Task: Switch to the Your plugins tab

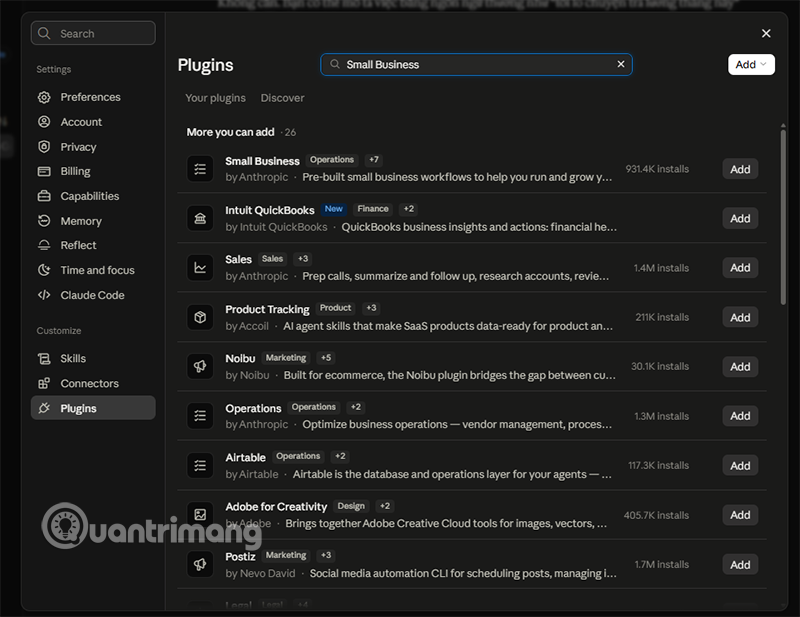Action: pyautogui.click(x=215, y=98)
